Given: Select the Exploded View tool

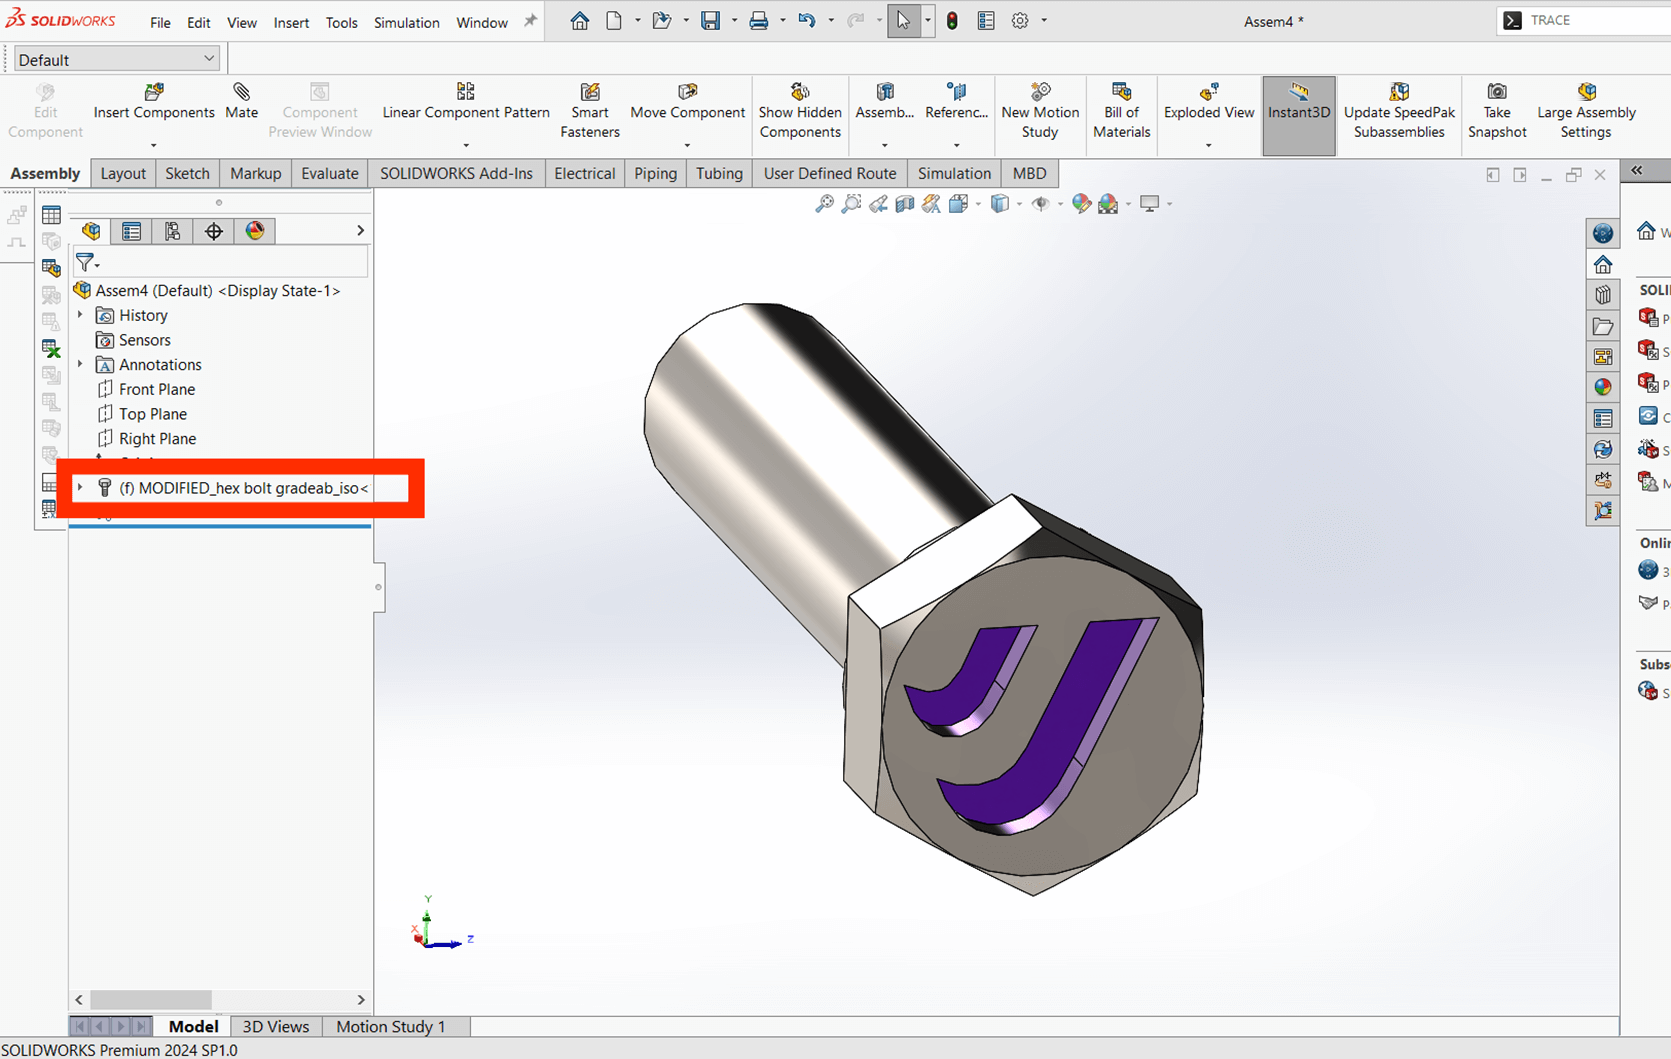Looking at the screenshot, I should point(1208,93).
